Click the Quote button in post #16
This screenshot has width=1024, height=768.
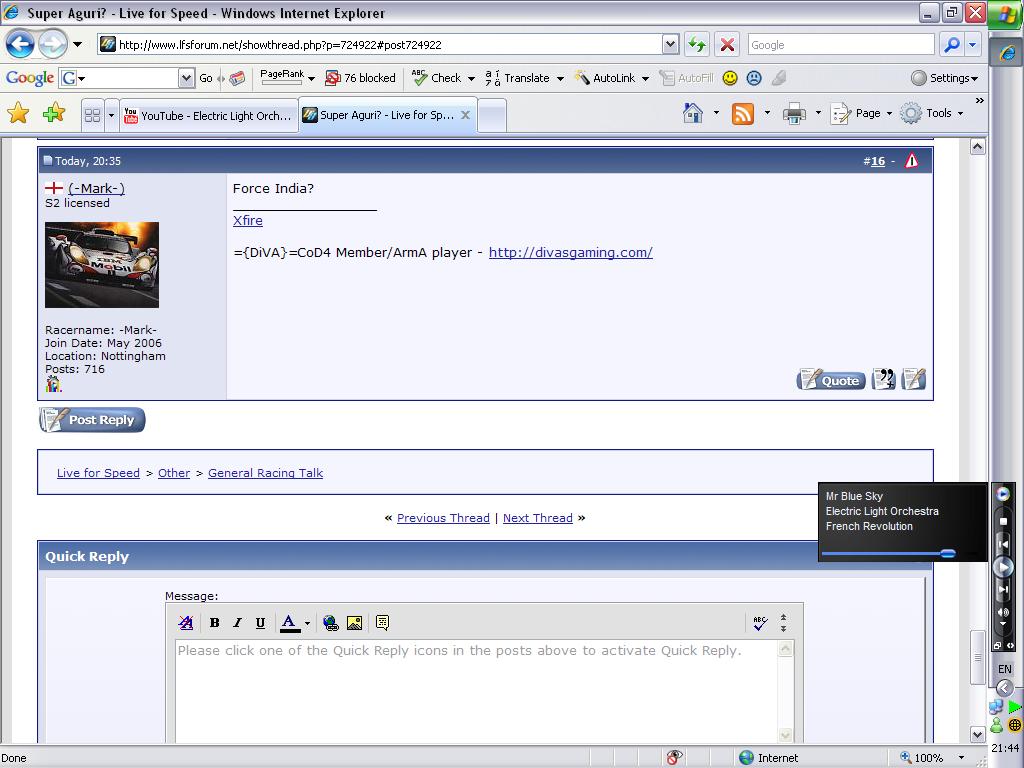point(831,379)
